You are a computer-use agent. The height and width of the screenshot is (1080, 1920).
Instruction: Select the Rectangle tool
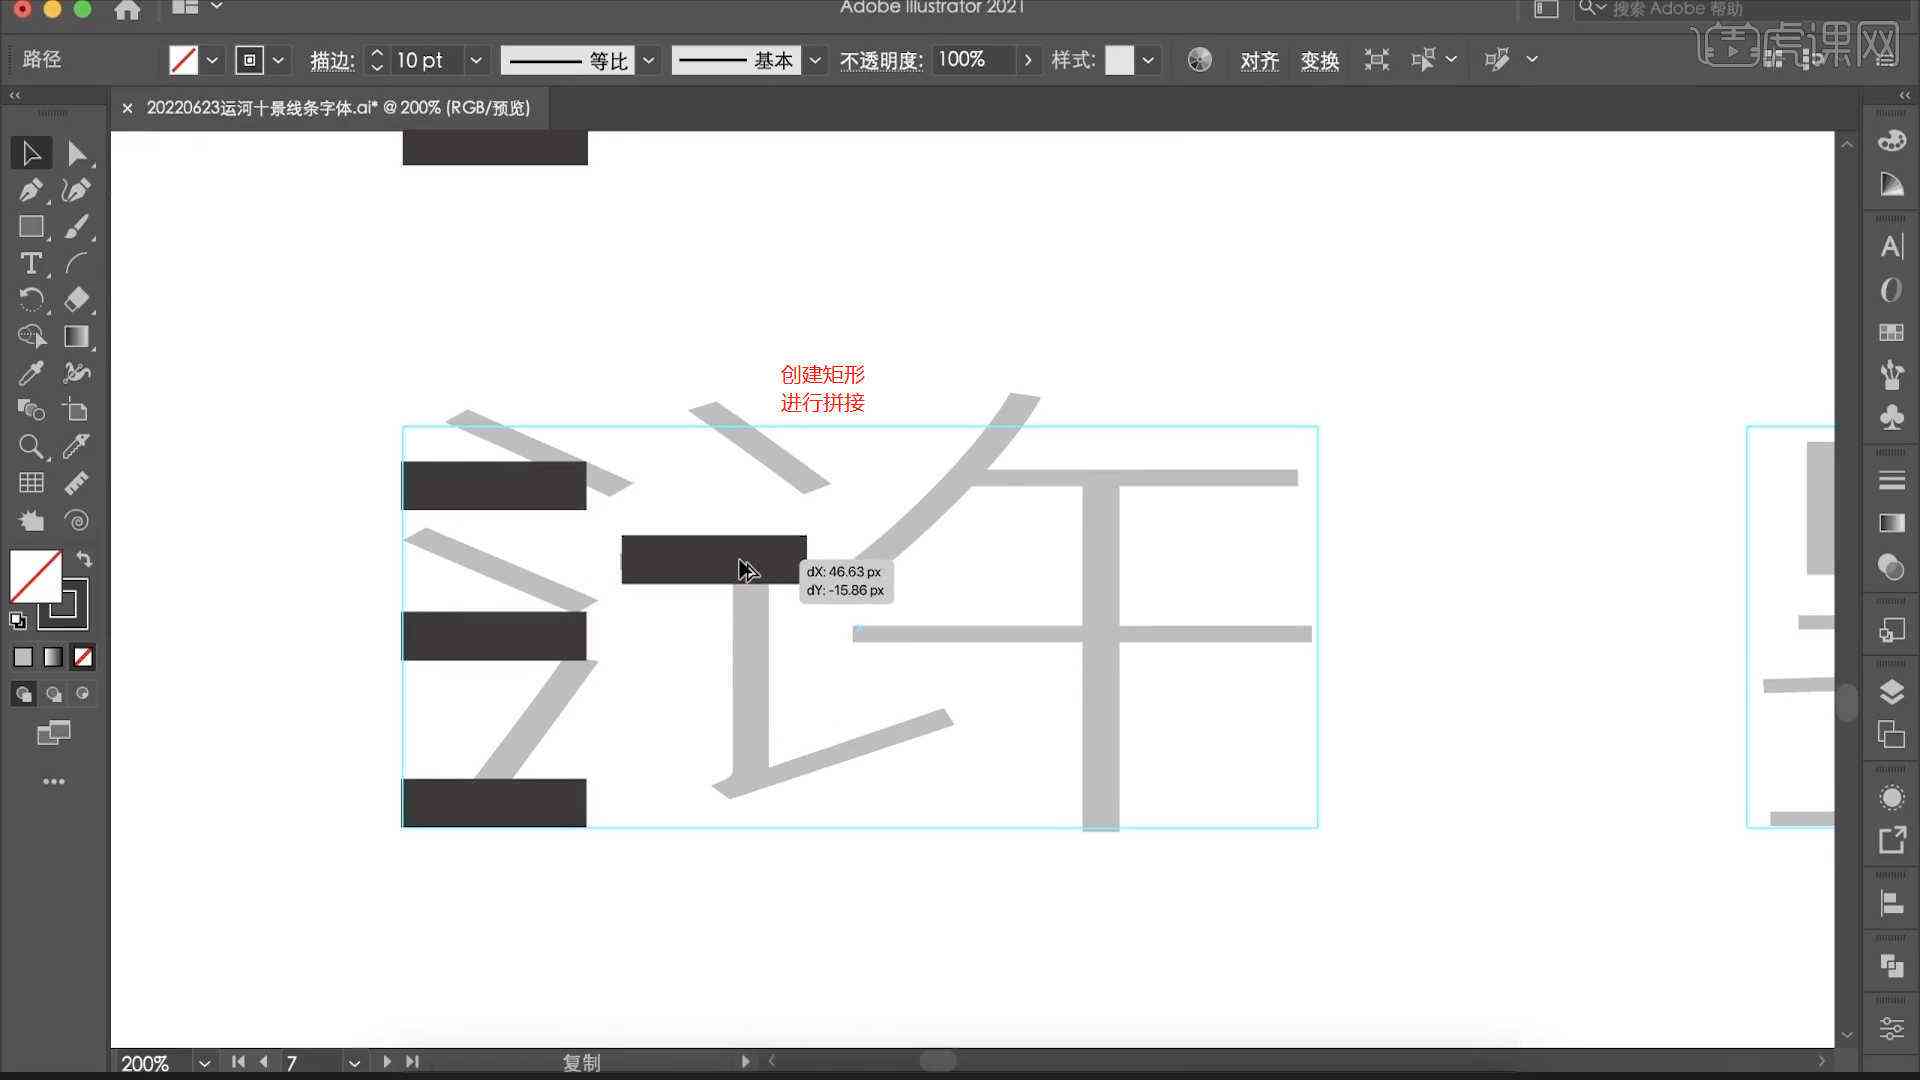coord(31,227)
